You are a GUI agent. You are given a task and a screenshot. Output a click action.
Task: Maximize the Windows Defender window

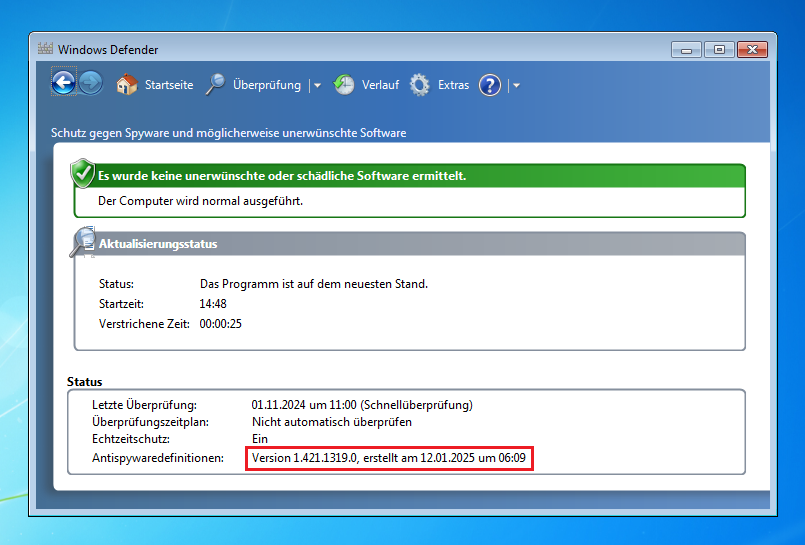click(x=719, y=50)
